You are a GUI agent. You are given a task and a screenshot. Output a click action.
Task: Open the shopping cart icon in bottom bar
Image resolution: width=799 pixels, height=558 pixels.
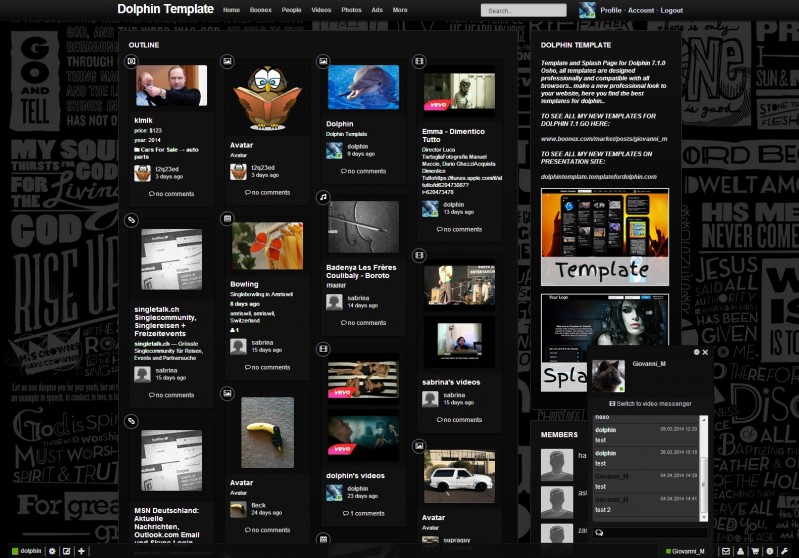click(x=755, y=551)
